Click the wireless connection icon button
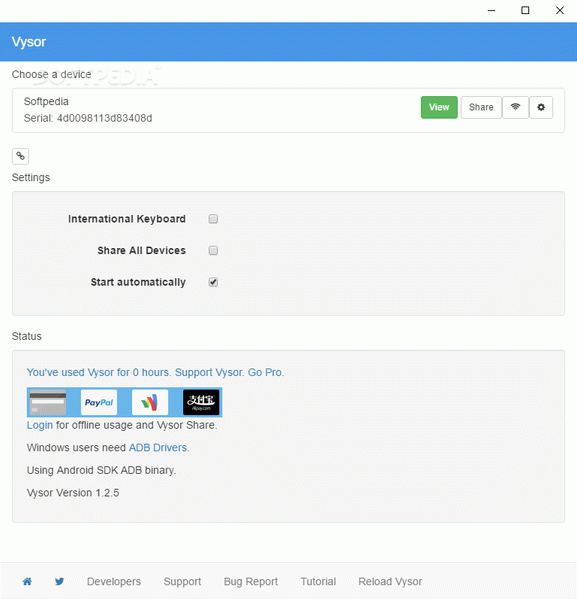 click(x=515, y=107)
